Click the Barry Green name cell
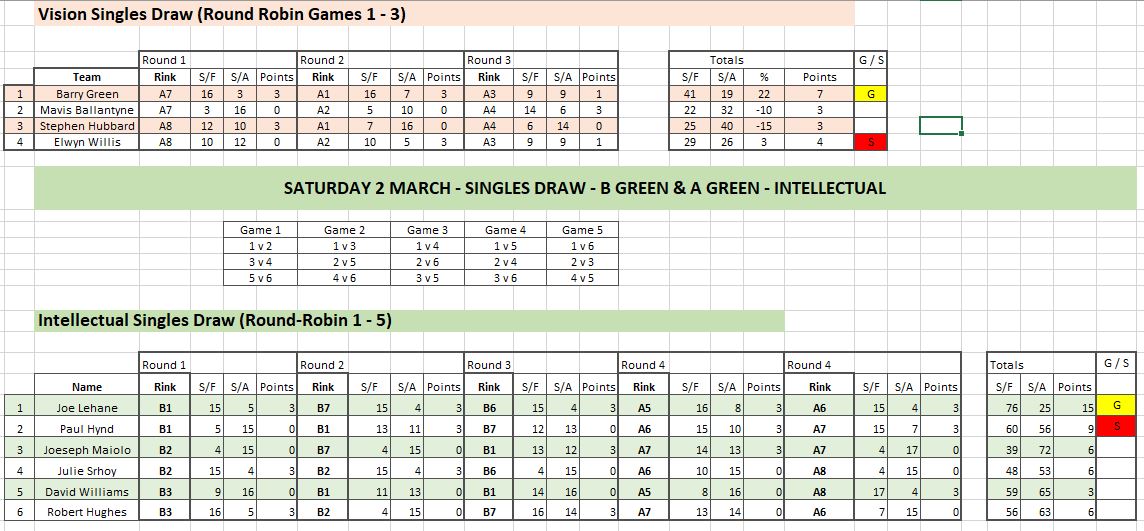This screenshot has width=1144, height=531. coord(87,94)
